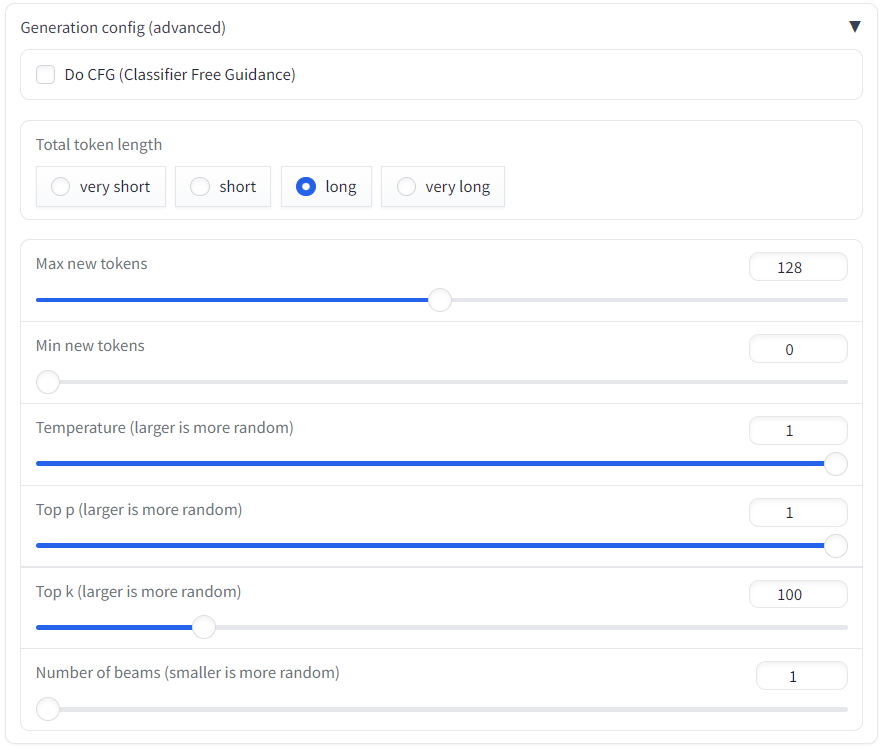Click the Min new tokens slider handle
Image resolution: width=883 pixels, height=748 pixels.
coord(48,382)
